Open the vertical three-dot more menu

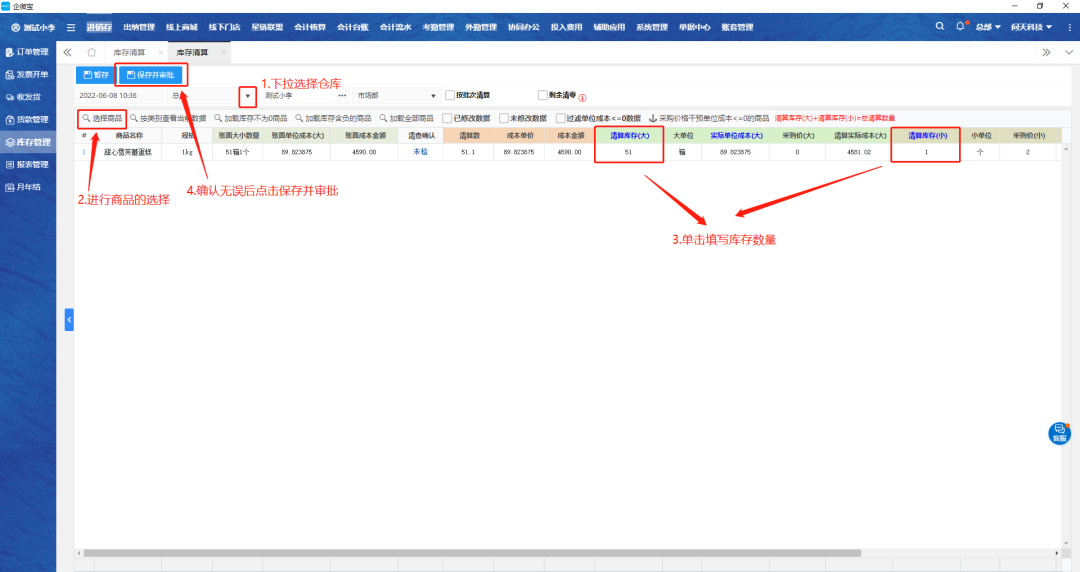point(1068,52)
